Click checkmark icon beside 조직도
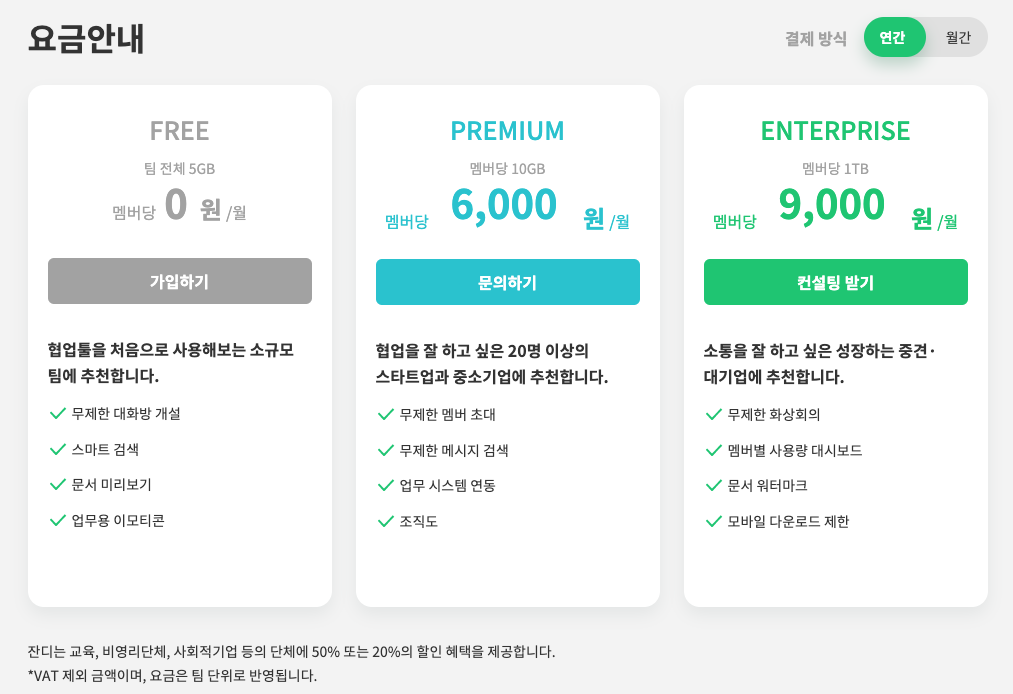 point(386,521)
